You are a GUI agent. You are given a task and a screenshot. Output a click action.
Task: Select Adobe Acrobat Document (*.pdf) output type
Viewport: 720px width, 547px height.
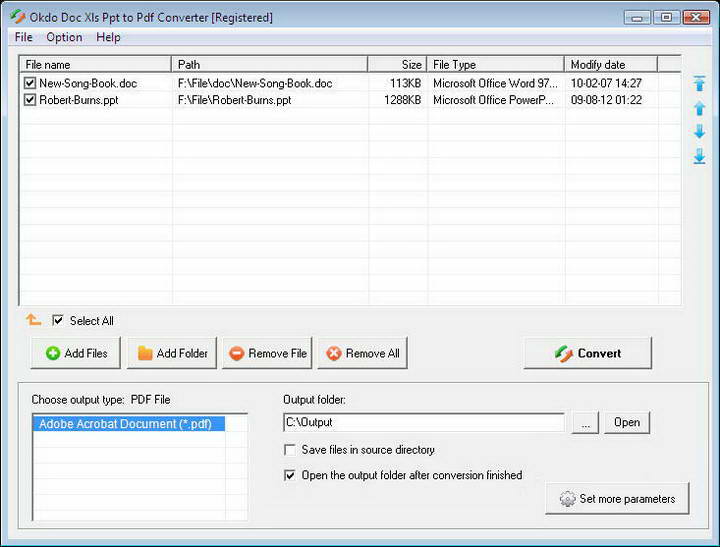(129, 423)
